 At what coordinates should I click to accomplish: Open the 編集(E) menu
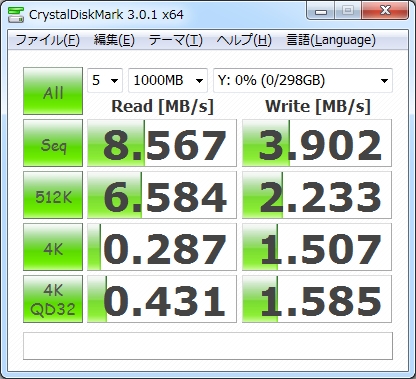click(114, 40)
